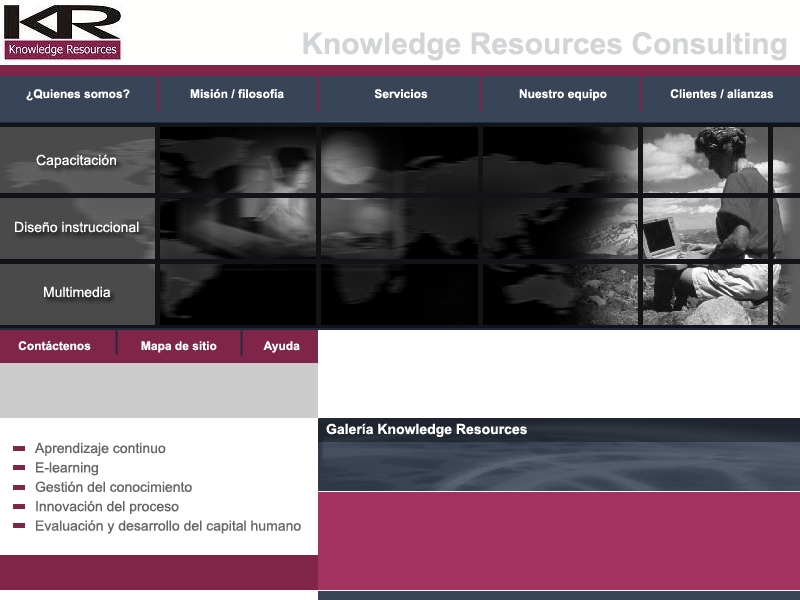Select the E-learning list item
Screen dimensions: 800x600
(67, 468)
